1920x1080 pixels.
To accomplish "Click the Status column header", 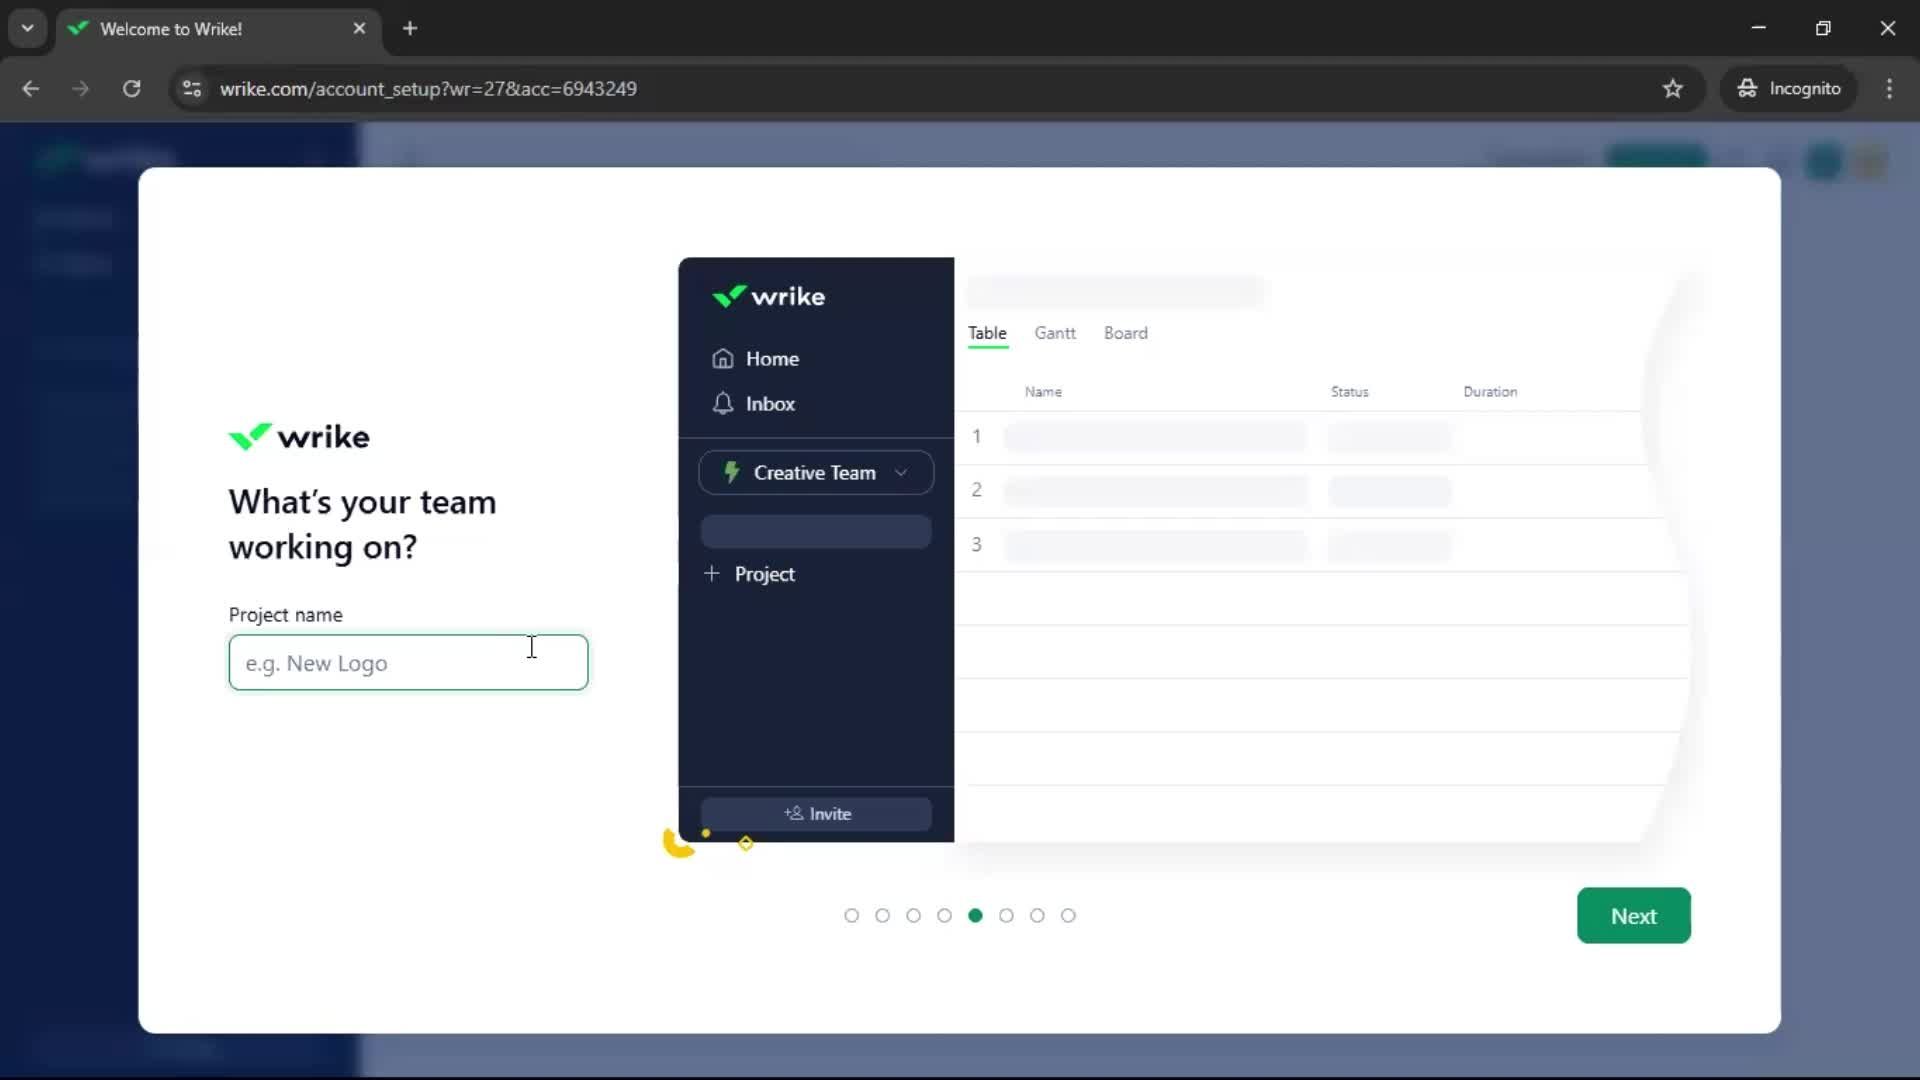I will tap(1349, 392).
